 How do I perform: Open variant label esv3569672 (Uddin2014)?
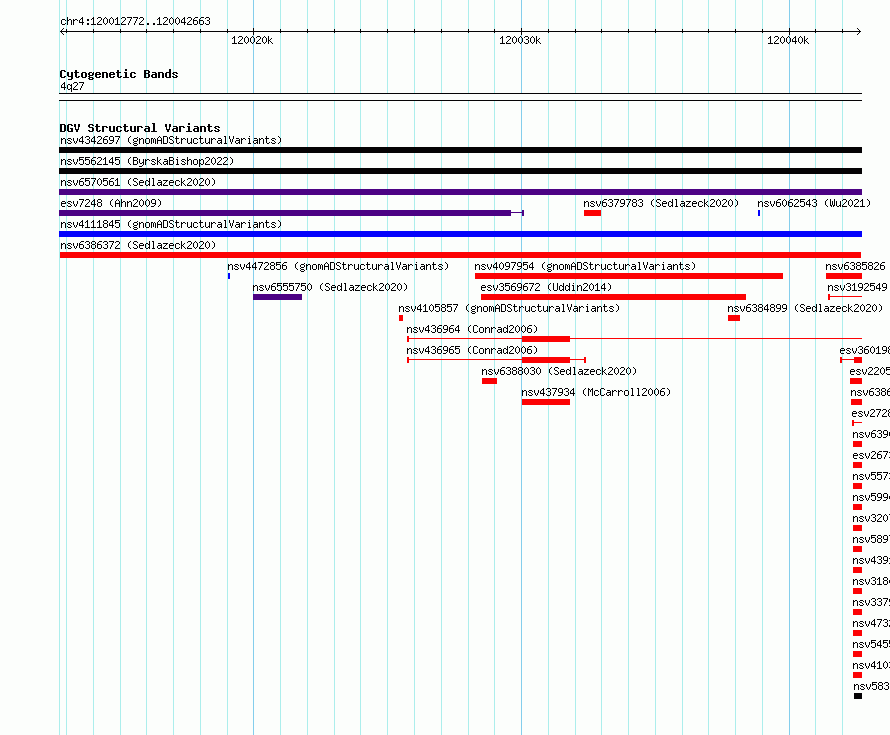(546, 287)
